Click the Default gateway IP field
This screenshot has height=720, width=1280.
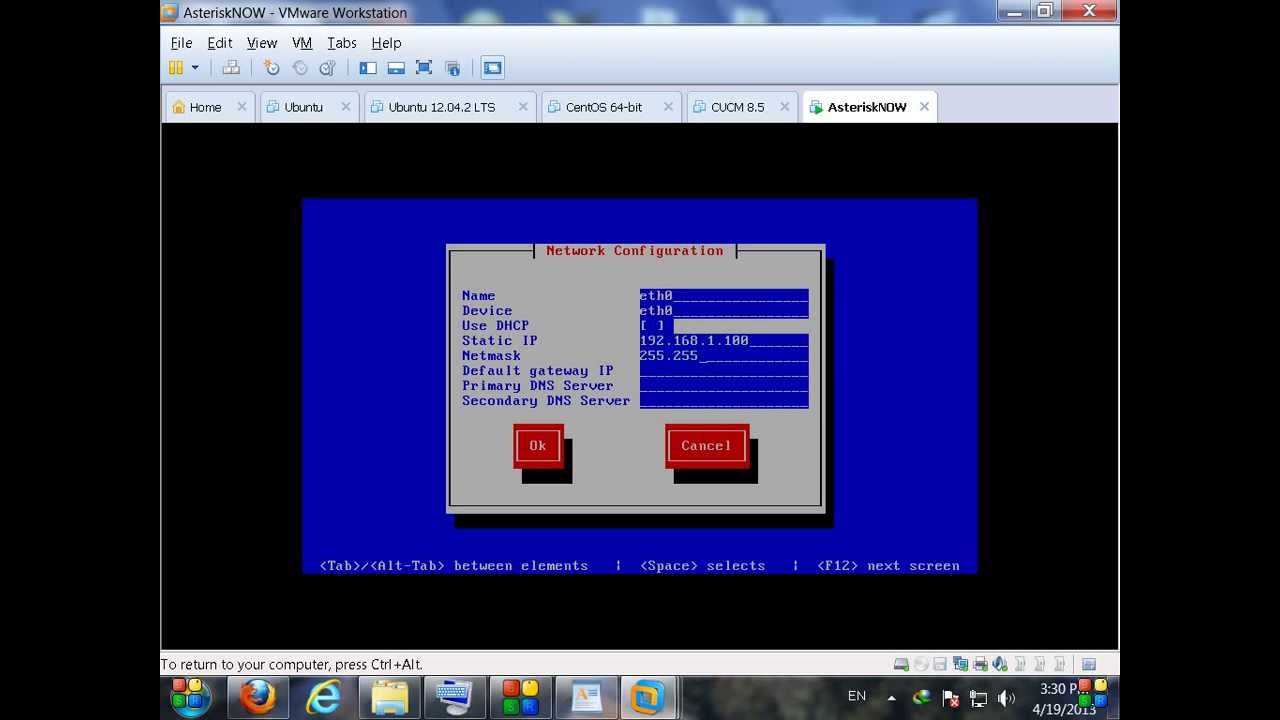tap(724, 371)
